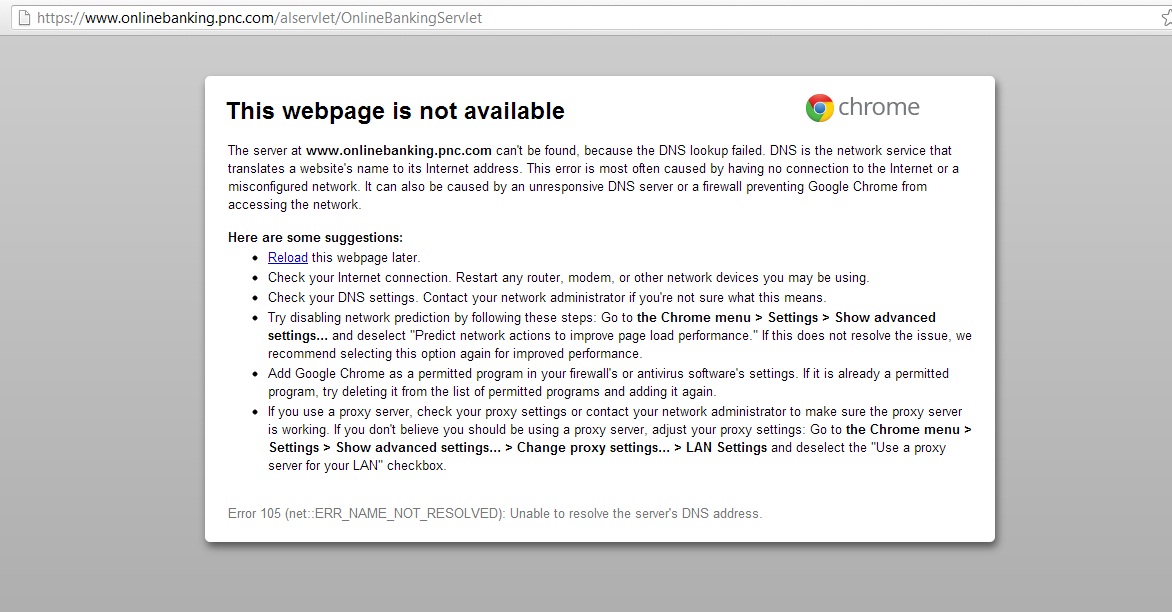Click bold text "Change proxy settings... > LAN Settings"
Screen dimensions: 1172x612
point(642,448)
